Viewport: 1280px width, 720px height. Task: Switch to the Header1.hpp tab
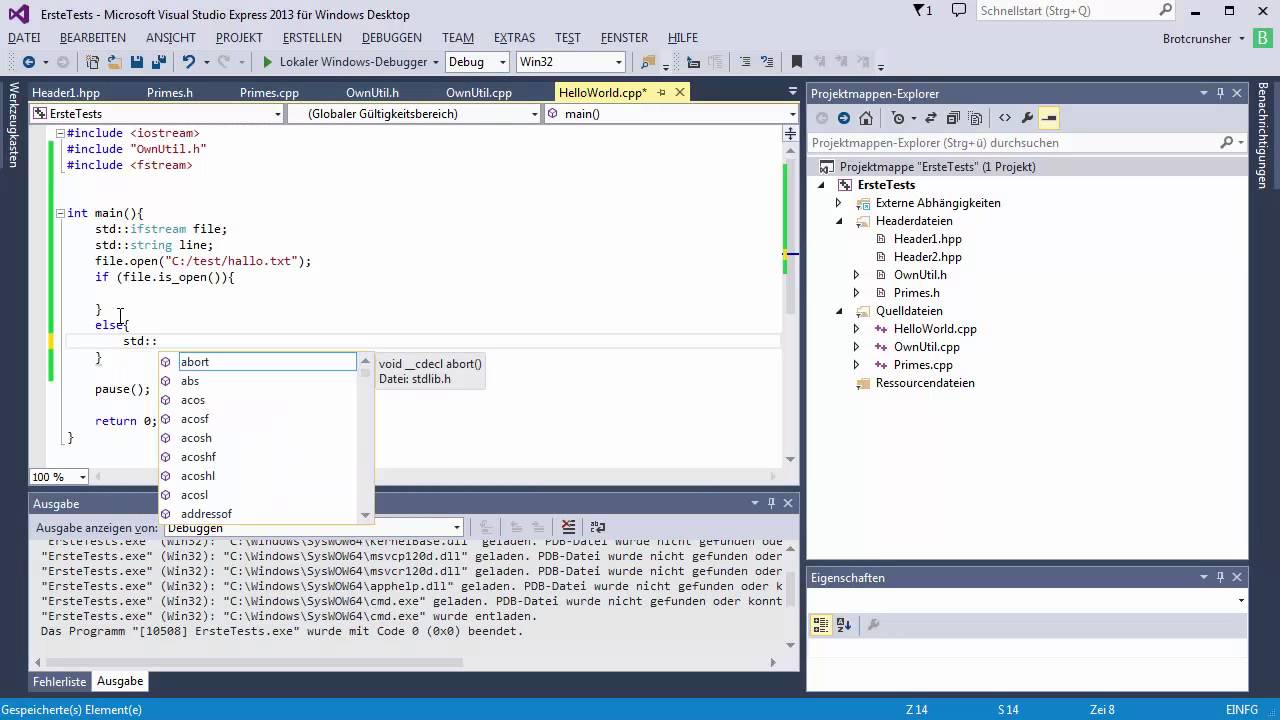click(66, 92)
